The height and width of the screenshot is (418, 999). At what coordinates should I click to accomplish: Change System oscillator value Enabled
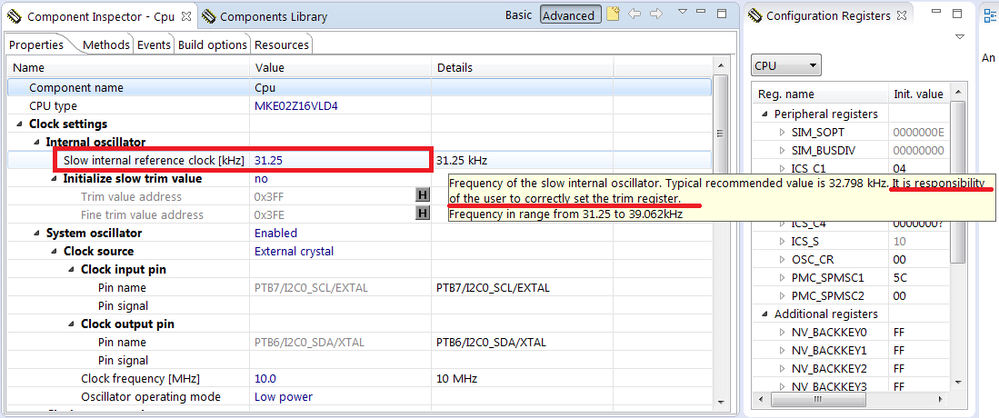point(341,233)
